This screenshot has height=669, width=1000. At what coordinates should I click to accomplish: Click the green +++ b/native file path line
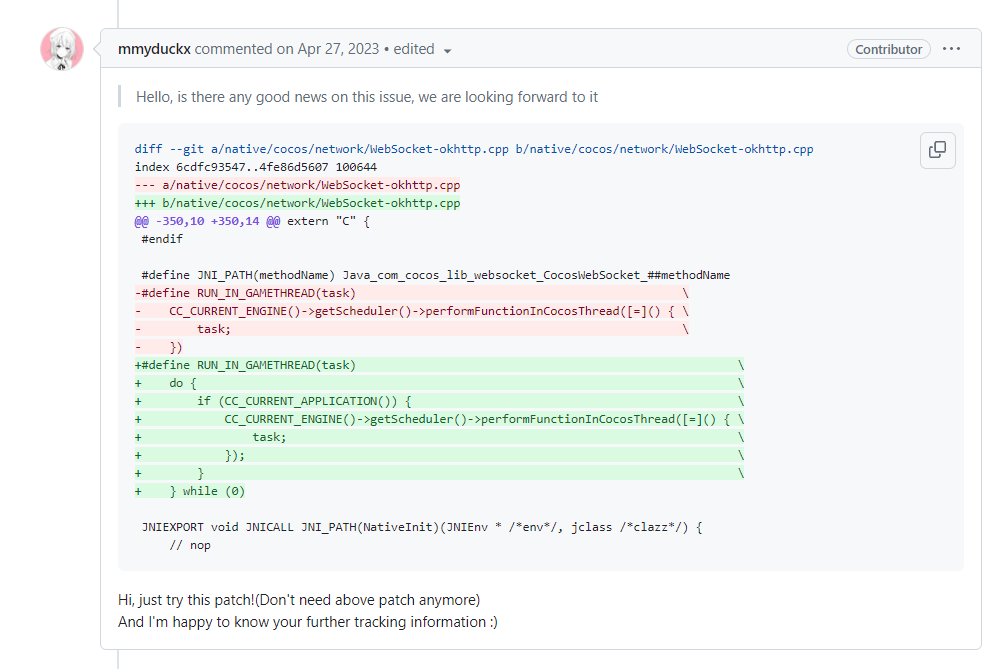pyautogui.click(x=298, y=203)
